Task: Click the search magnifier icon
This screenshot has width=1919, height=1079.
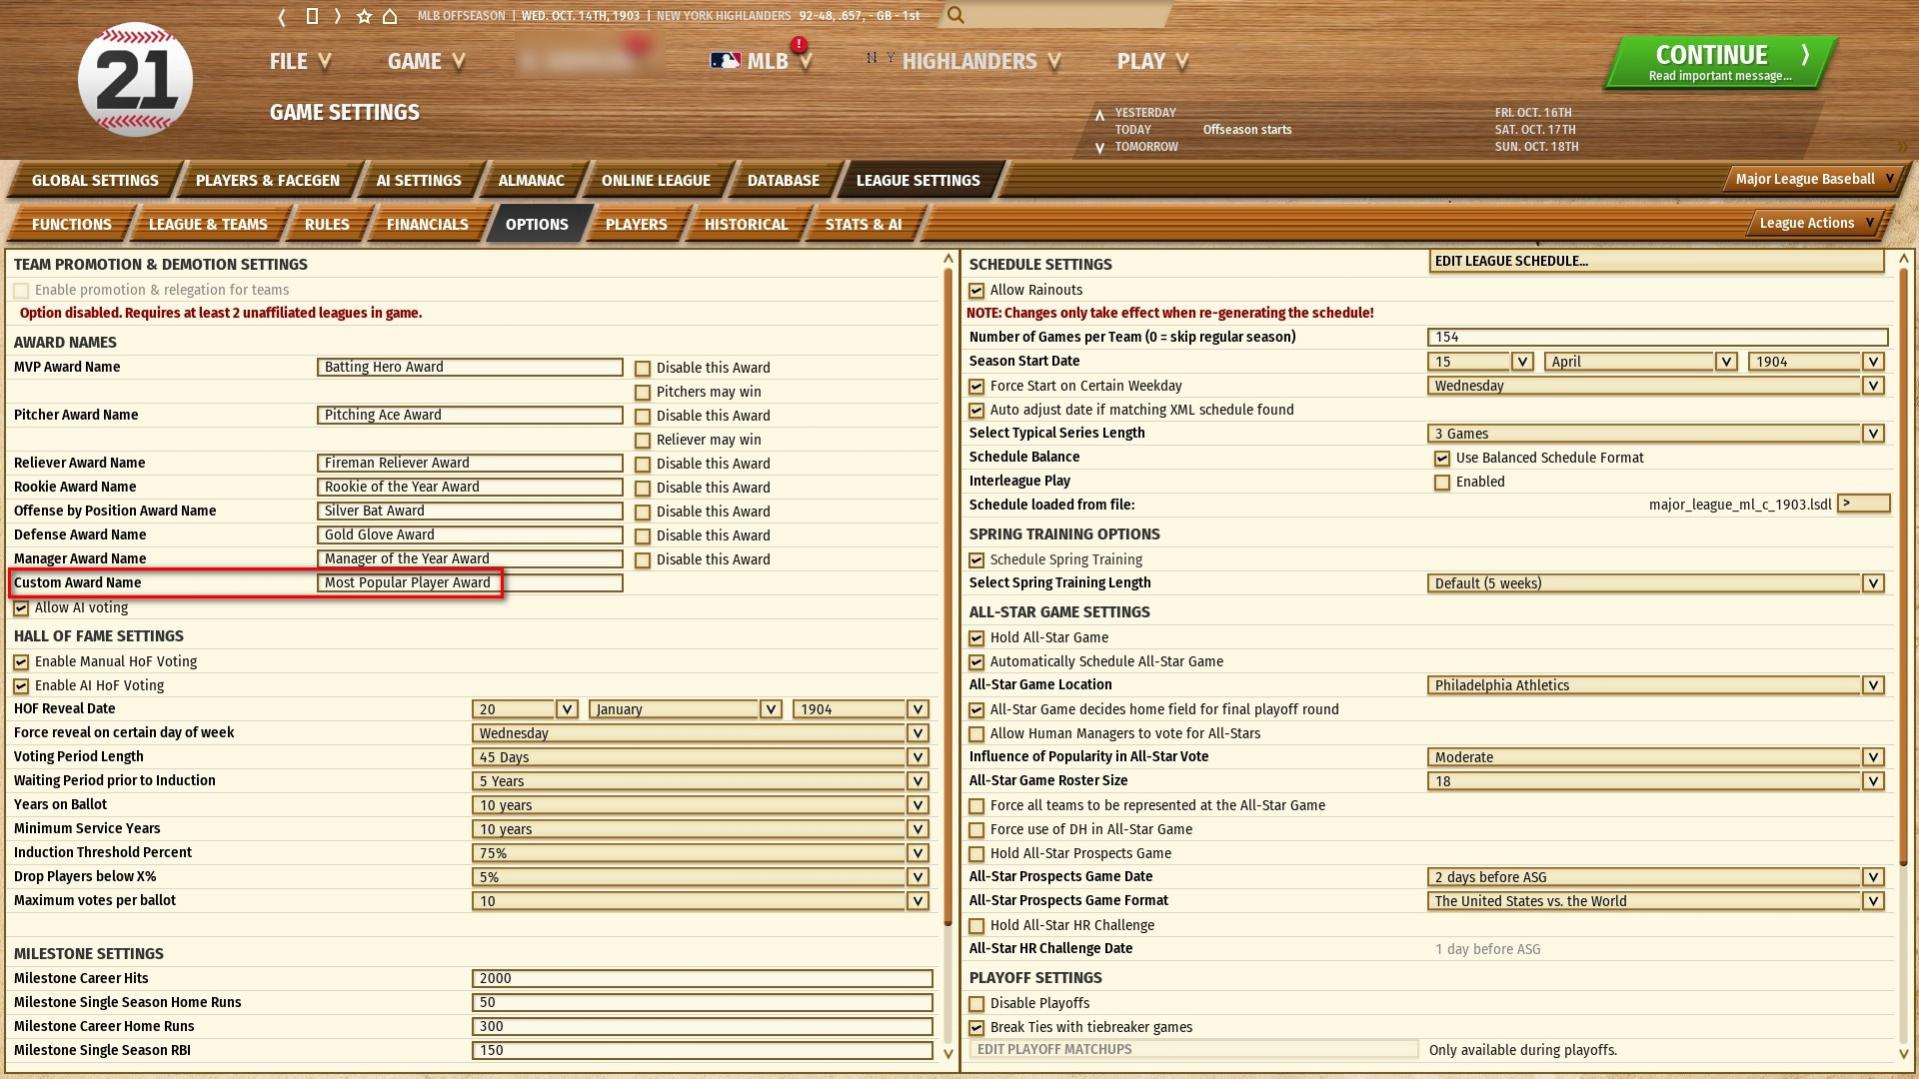Action: click(956, 16)
